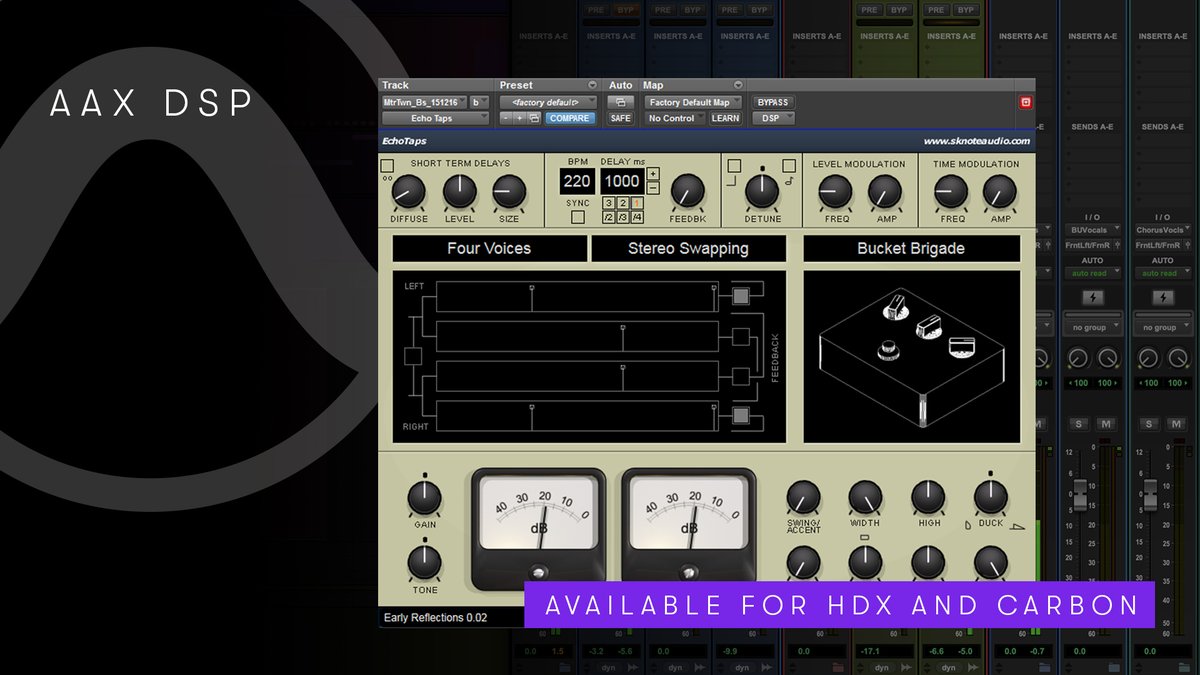The image size is (1200, 675).
Task: Enable the SYNC checkbox under BPM
Action: (577, 217)
